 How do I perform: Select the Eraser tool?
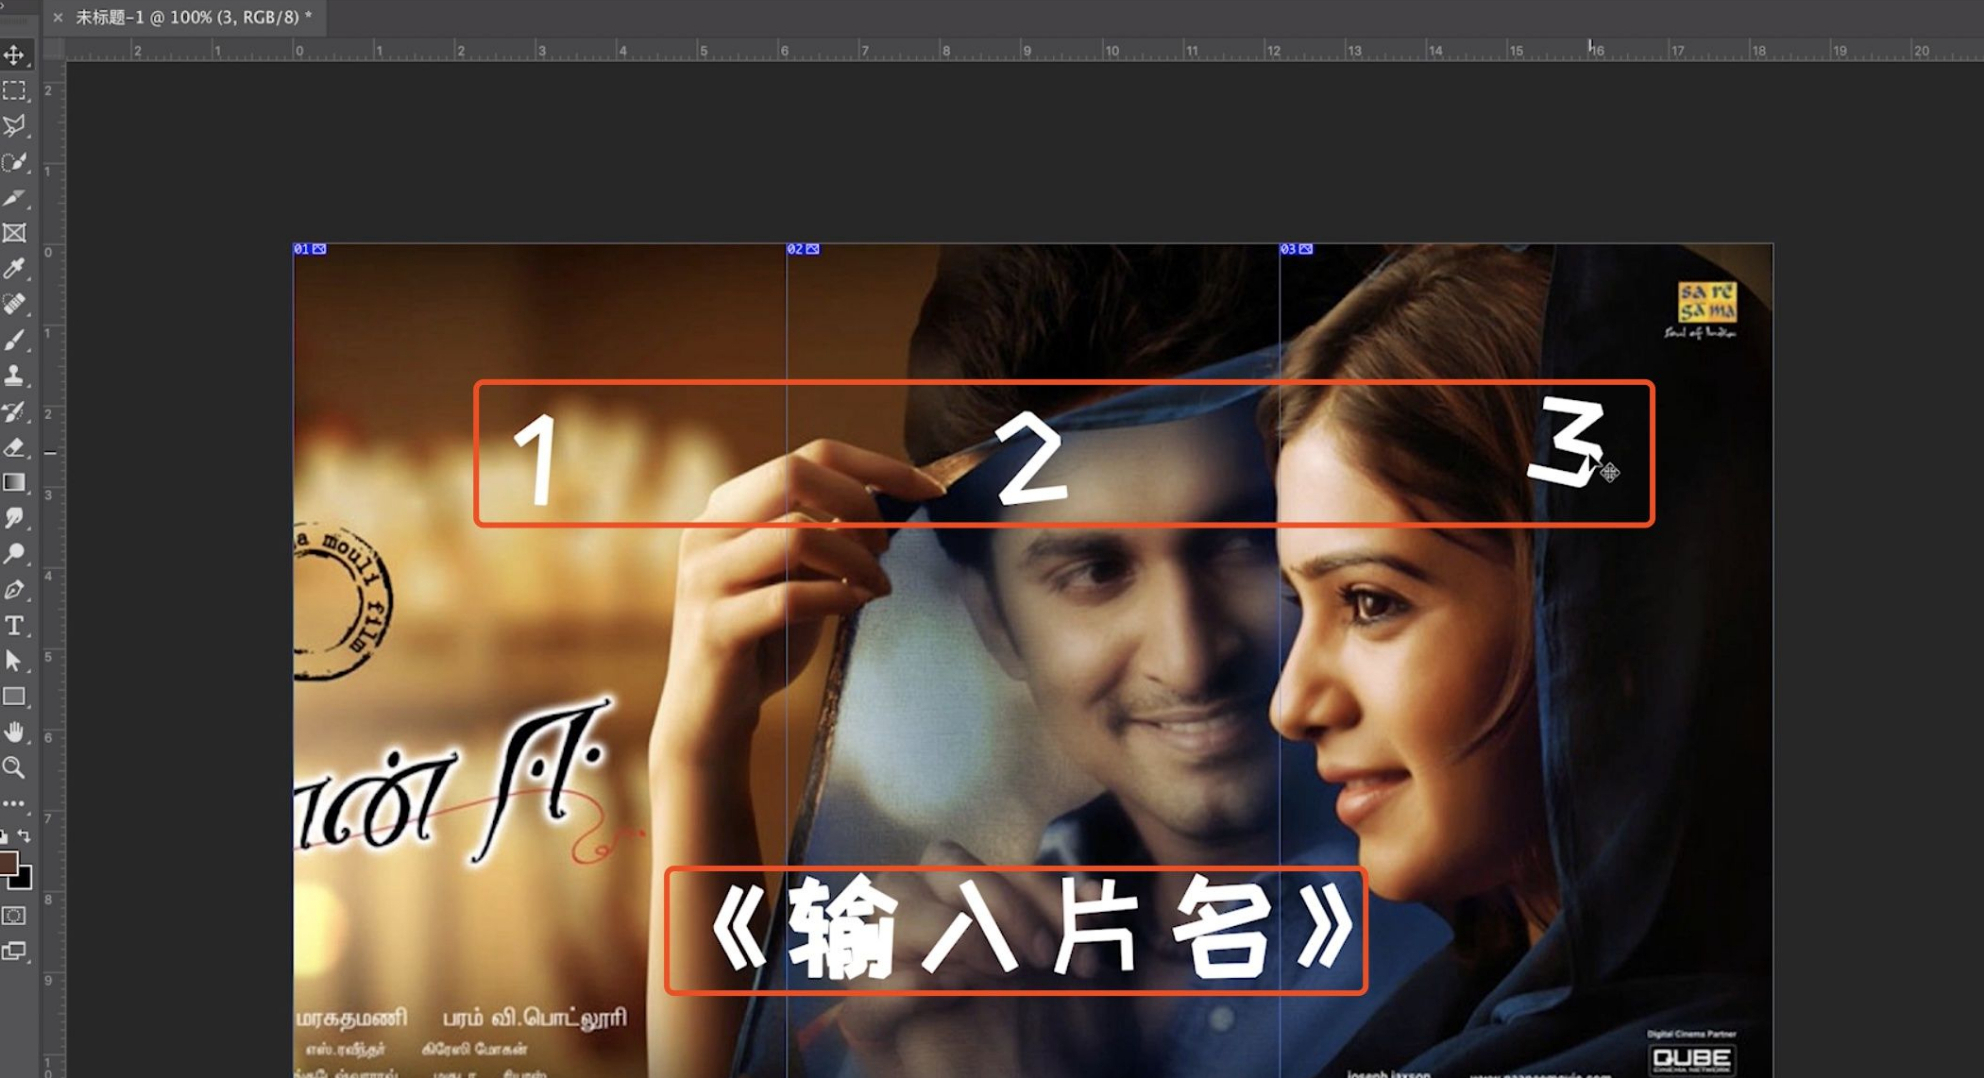click(14, 447)
